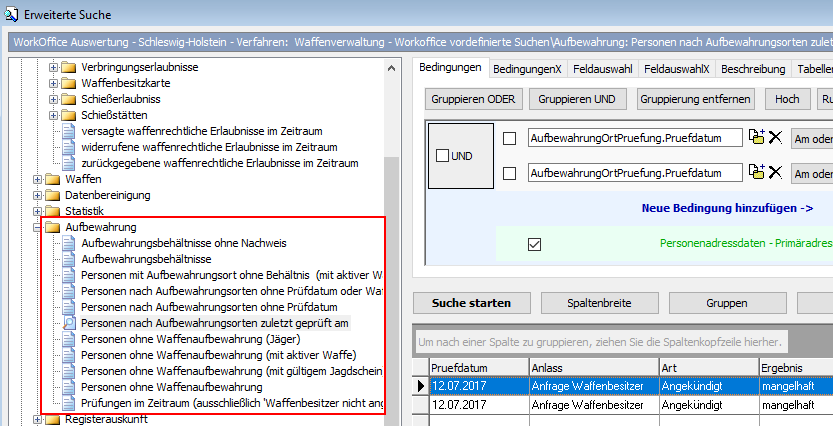Expand the Waffen folder in the tree
The height and width of the screenshot is (426, 833).
[x=37, y=179]
